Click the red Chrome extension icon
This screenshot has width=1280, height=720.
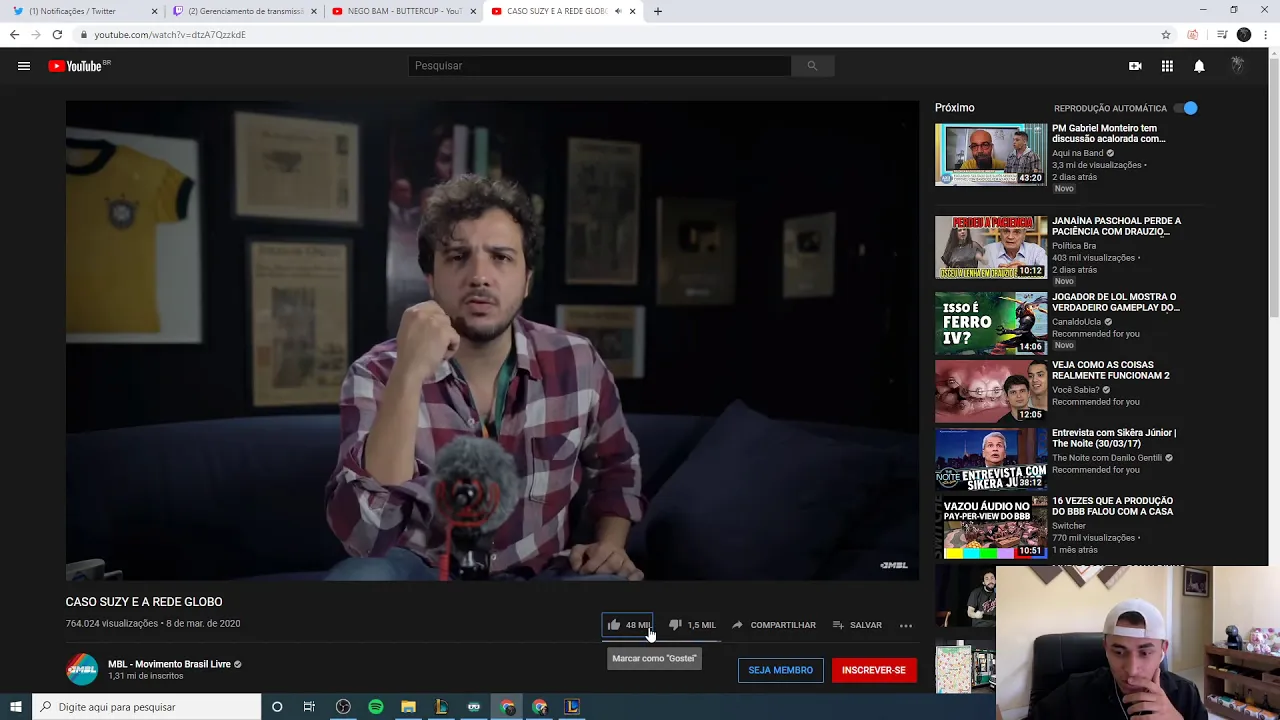(1193, 34)
